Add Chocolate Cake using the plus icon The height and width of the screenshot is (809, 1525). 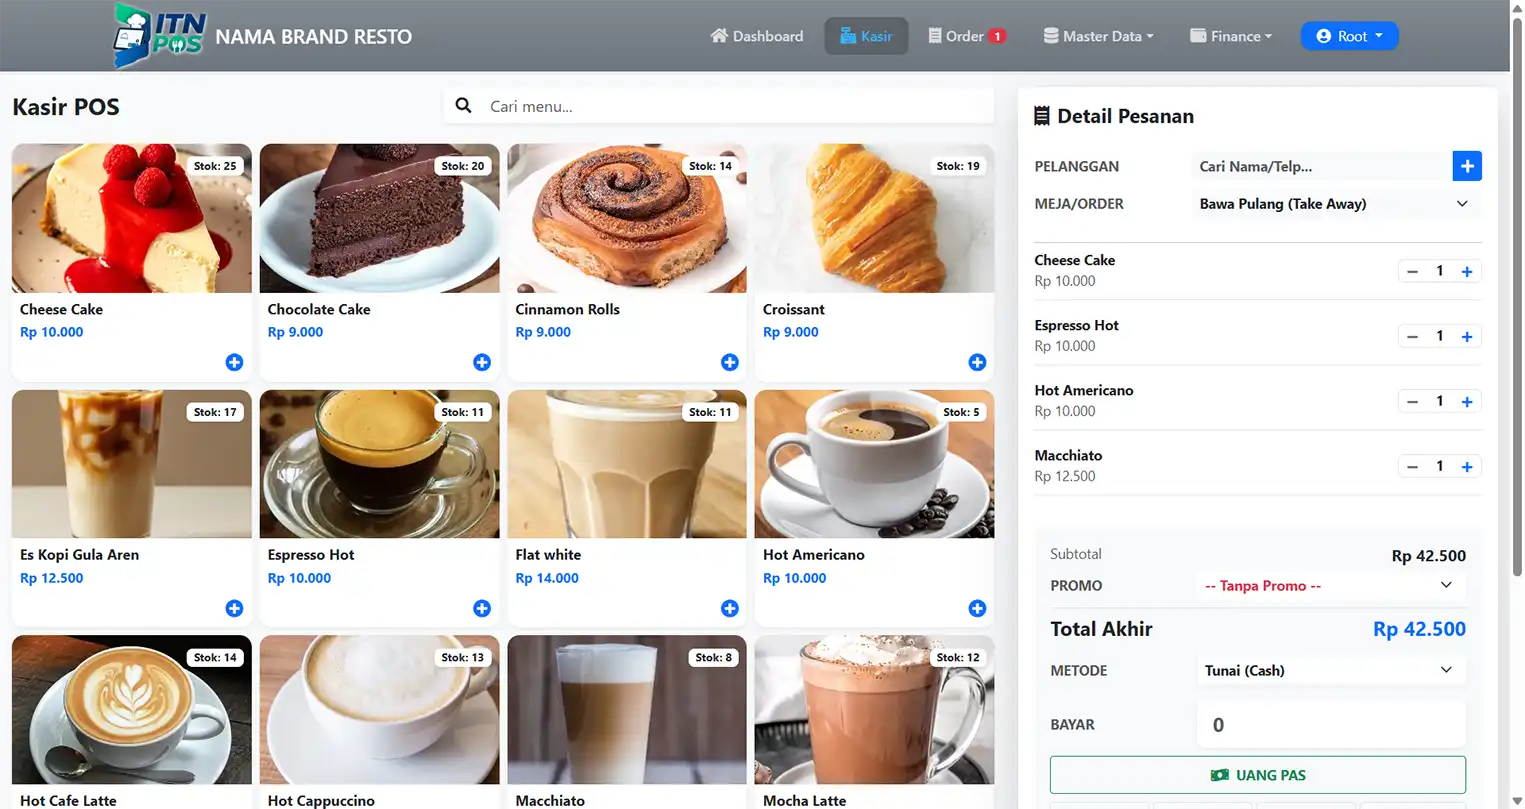(x=482, y=362)
